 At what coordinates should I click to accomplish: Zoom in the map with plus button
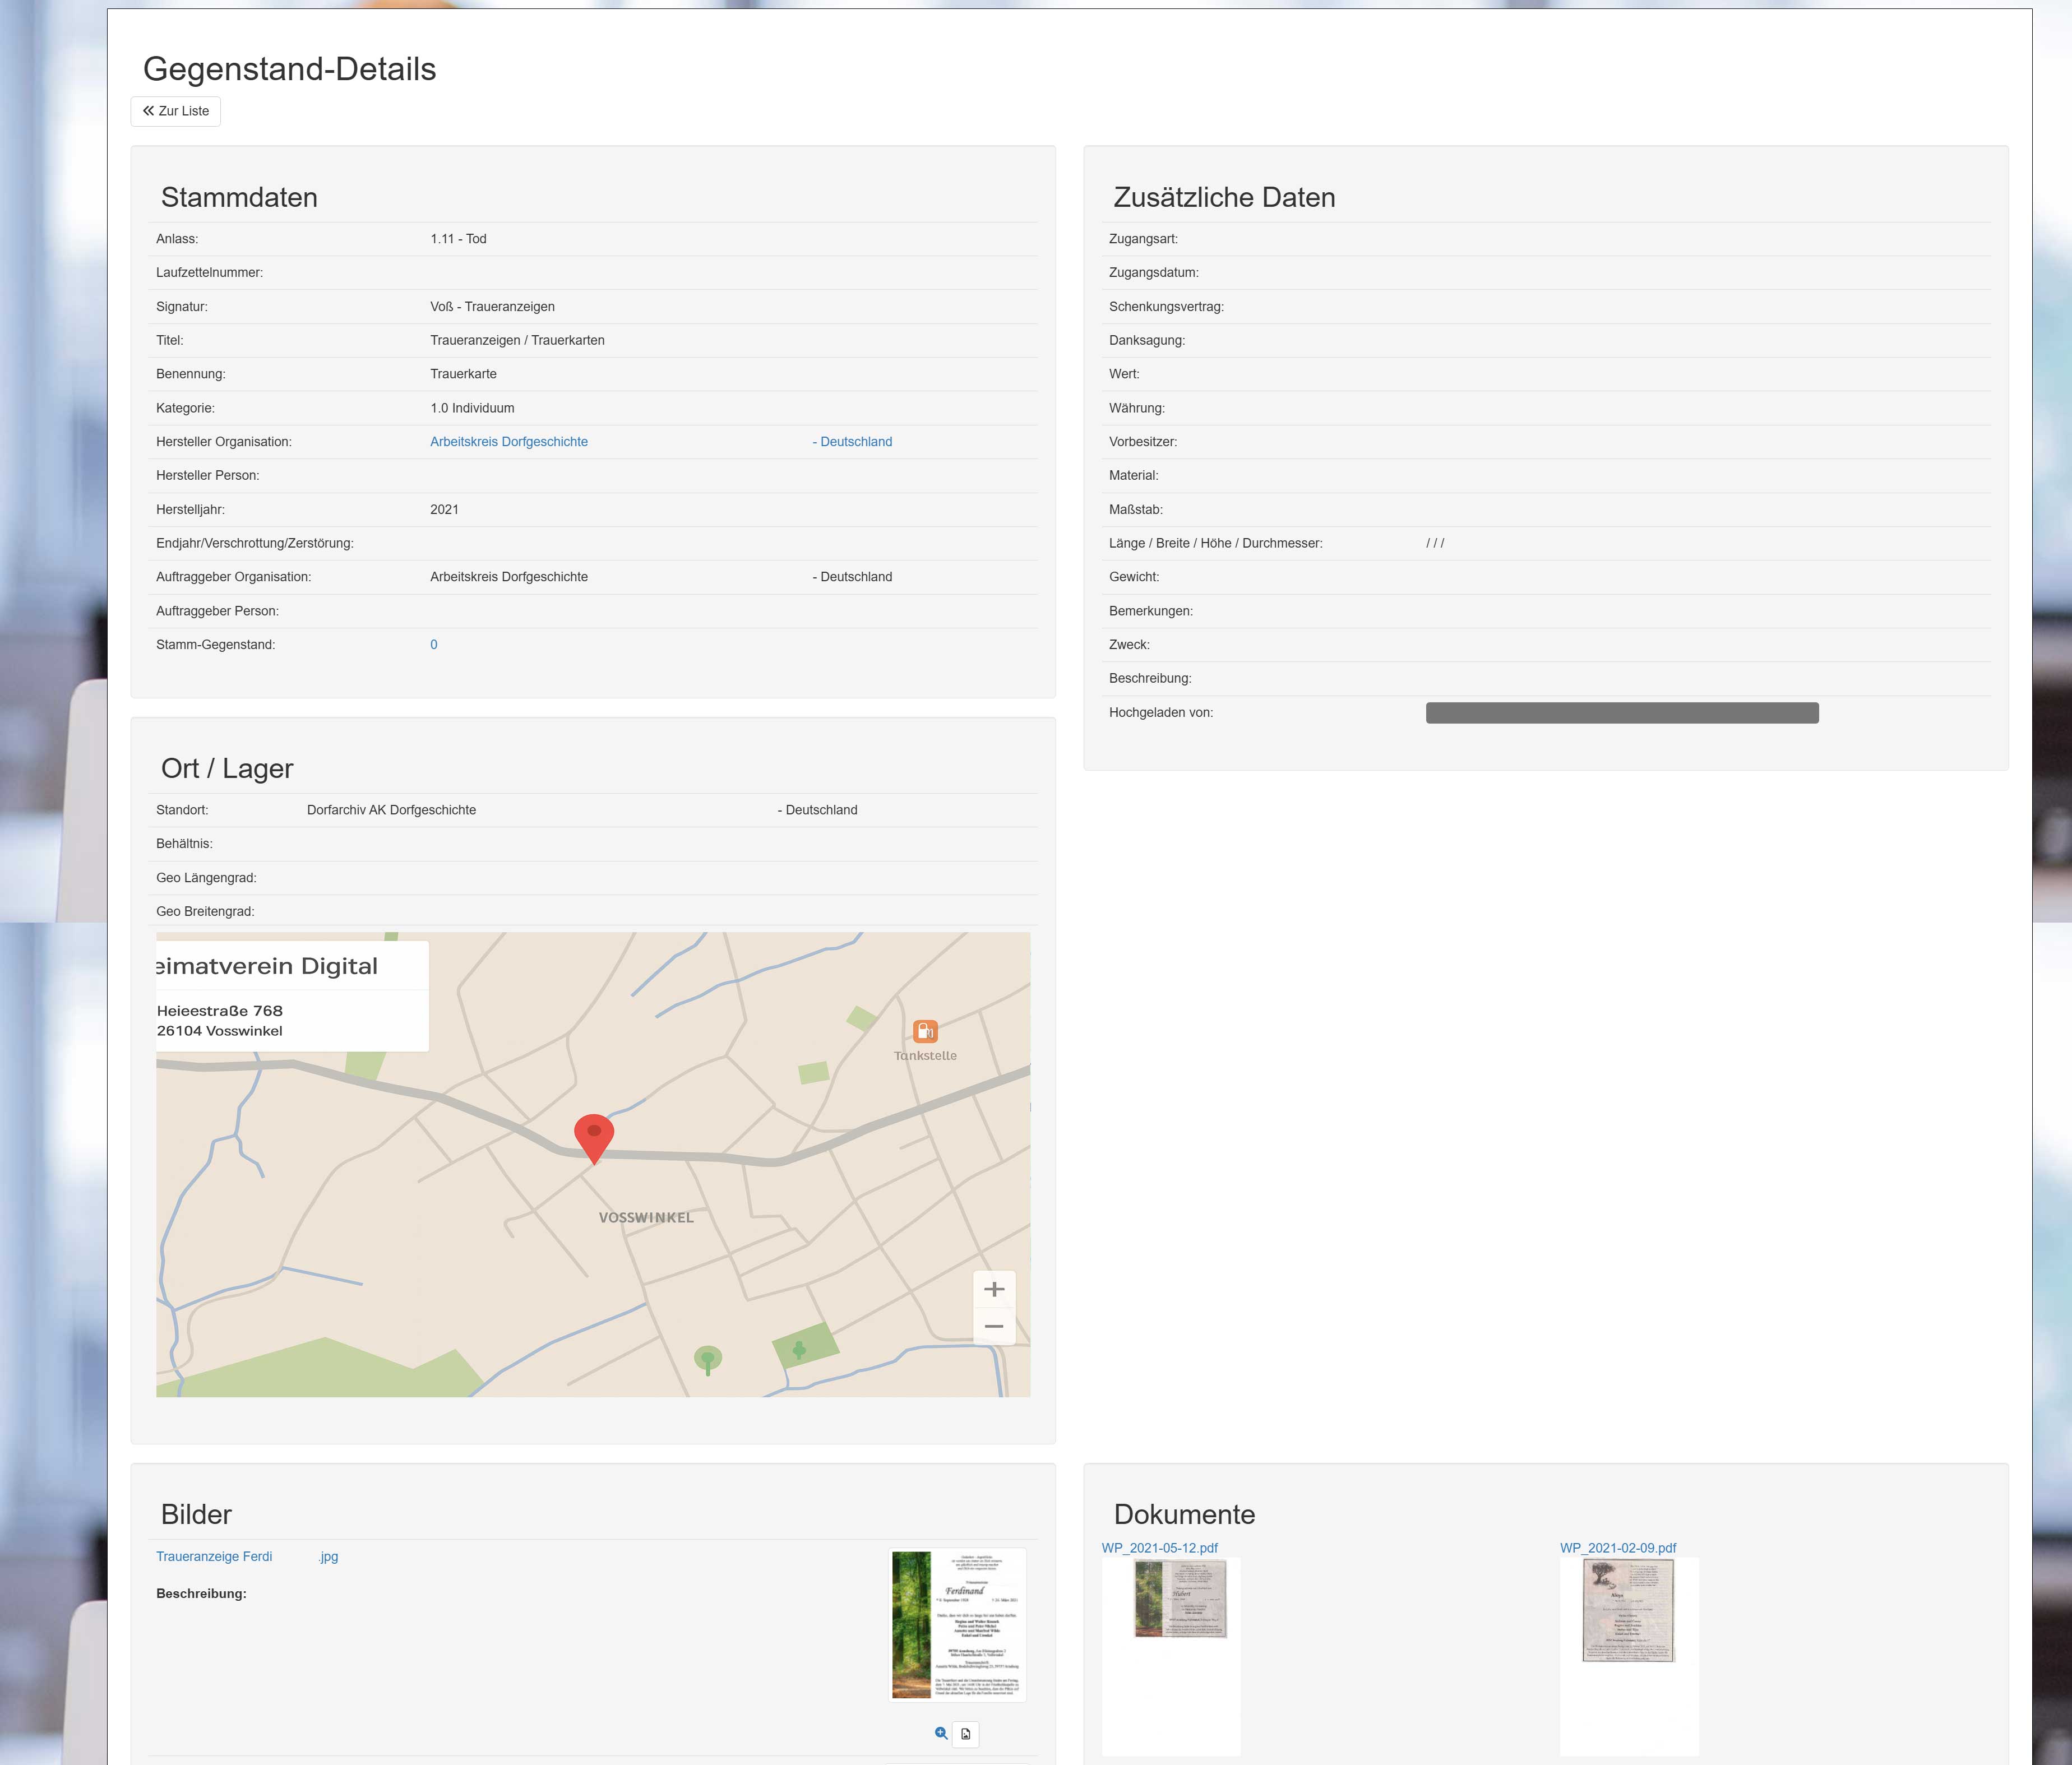993,1289
